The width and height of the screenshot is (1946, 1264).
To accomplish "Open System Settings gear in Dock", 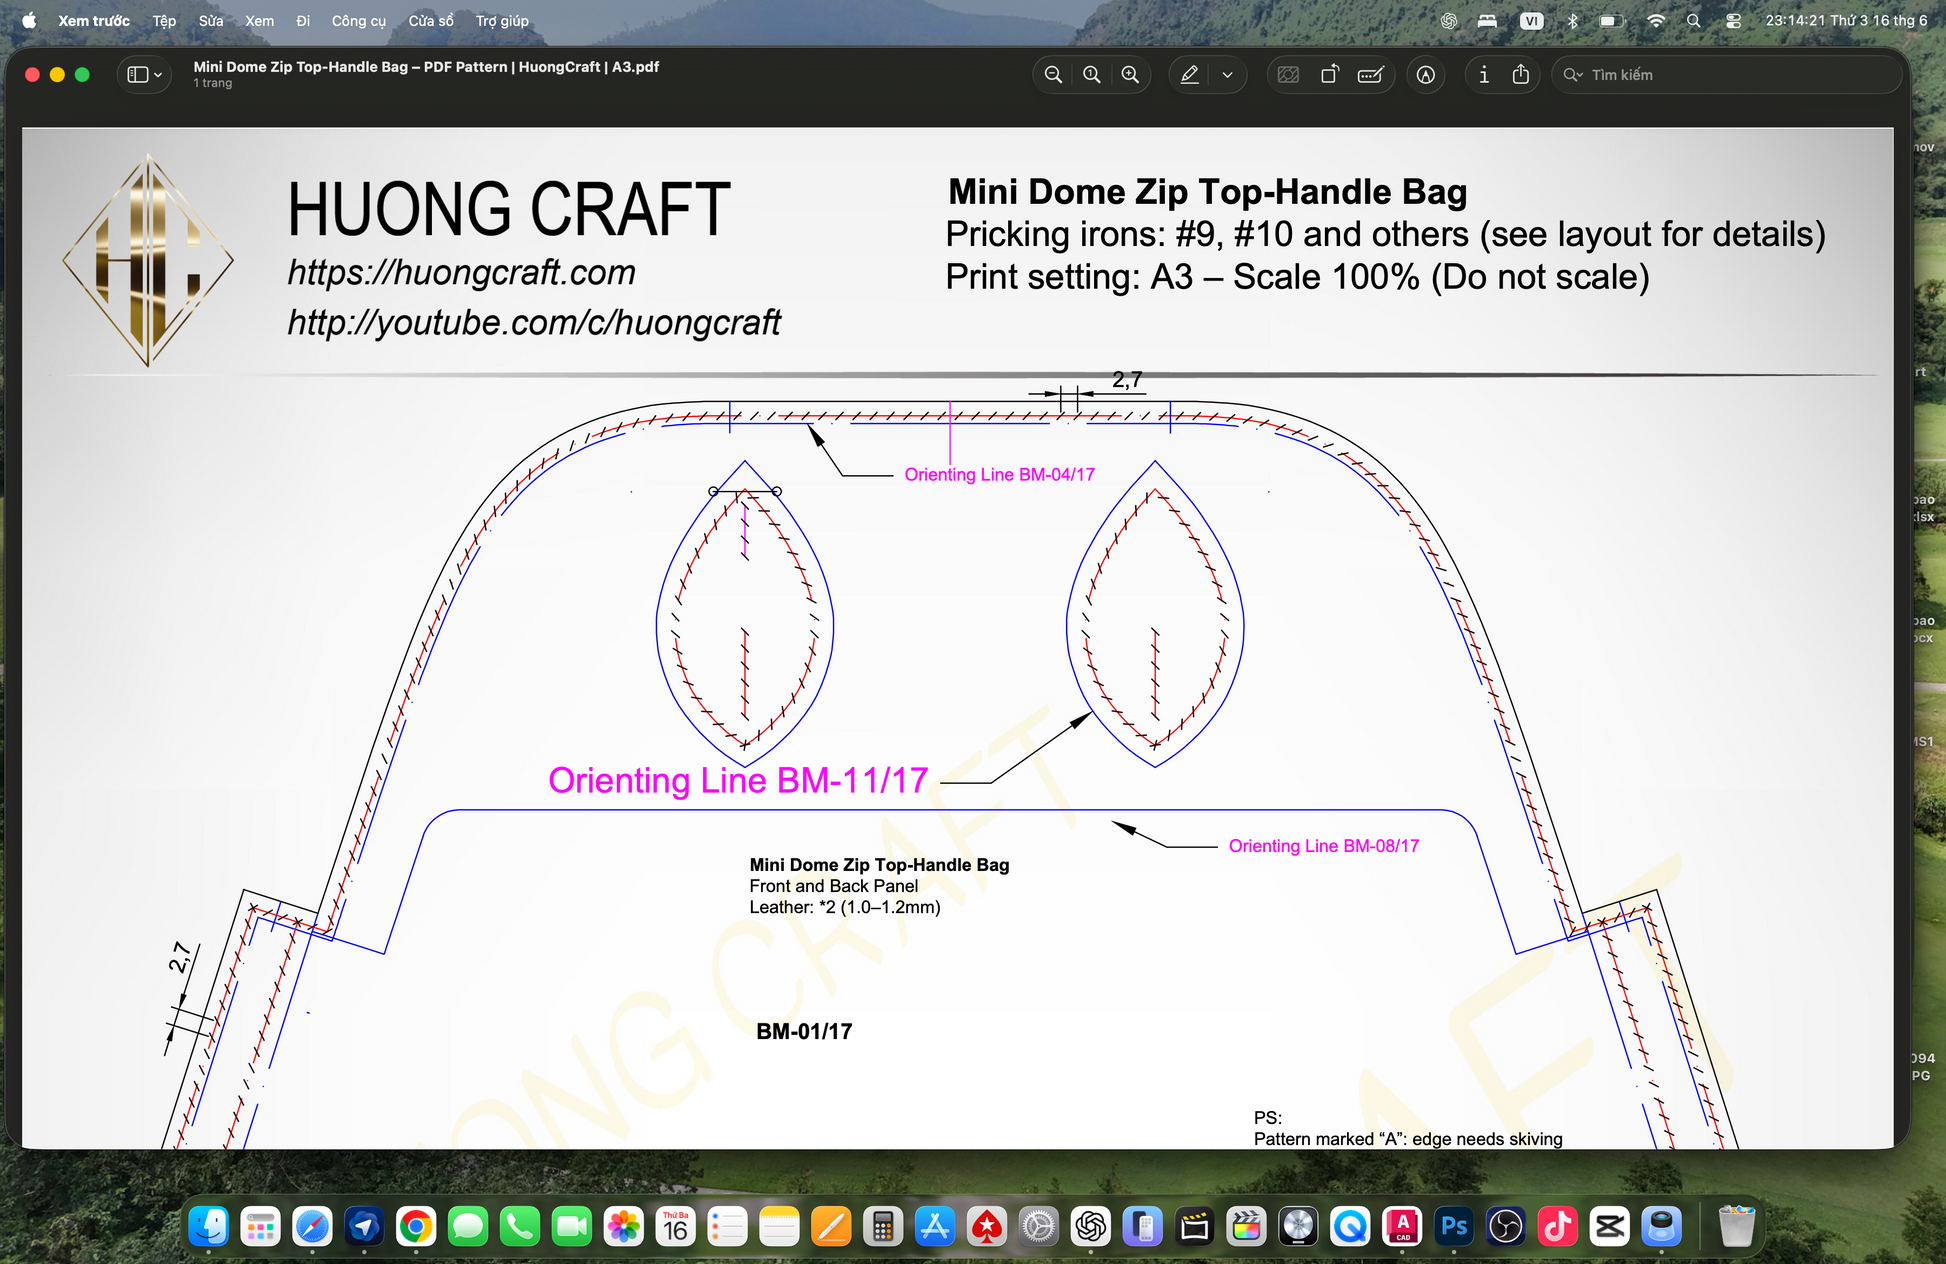I will coord(1039,1226).
